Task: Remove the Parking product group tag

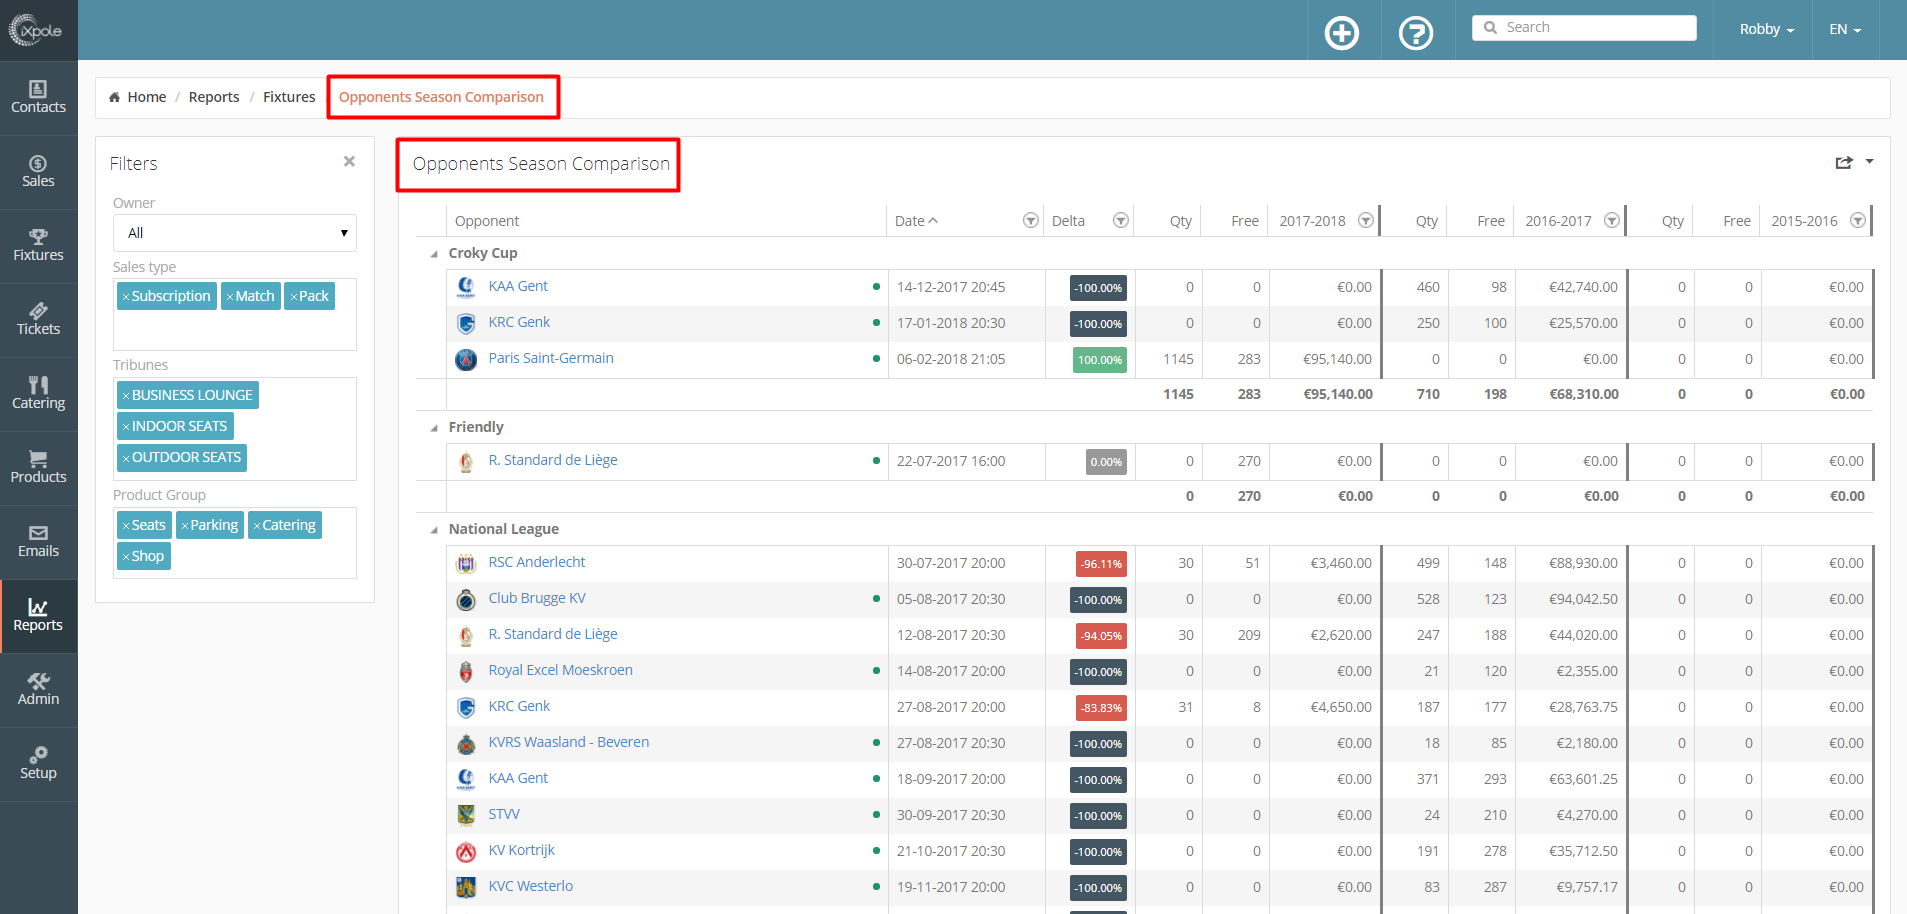Action: click(x=185, y=526)
